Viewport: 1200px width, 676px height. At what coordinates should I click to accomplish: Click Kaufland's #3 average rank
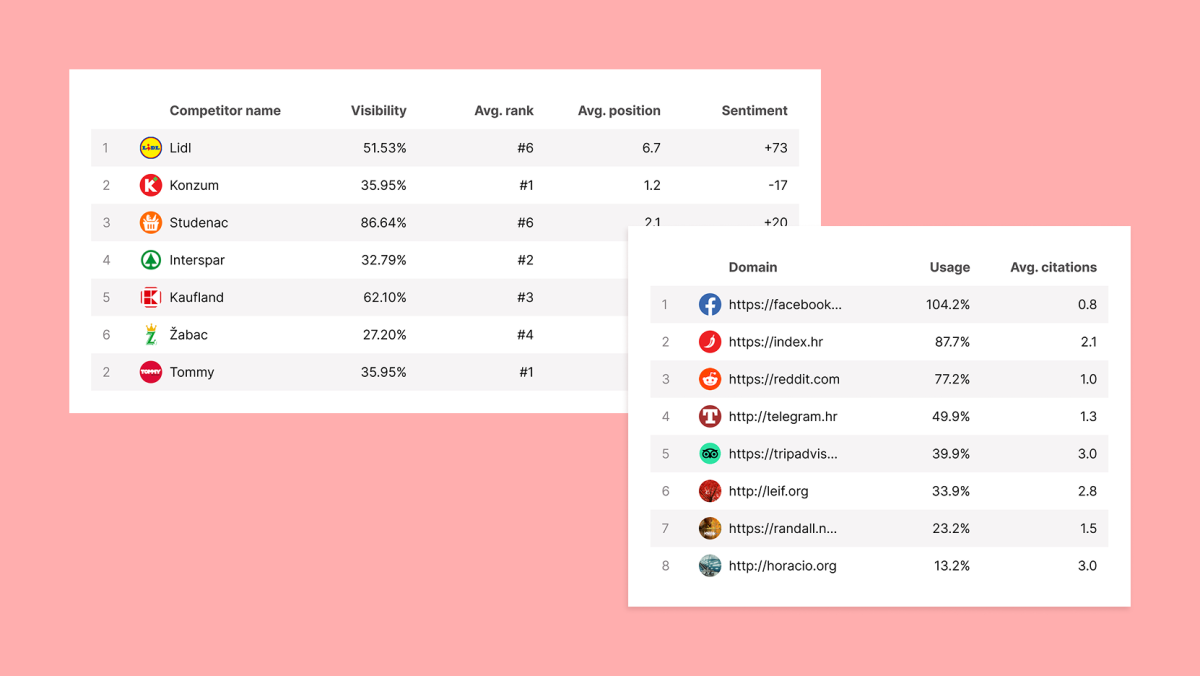[525, 297]
